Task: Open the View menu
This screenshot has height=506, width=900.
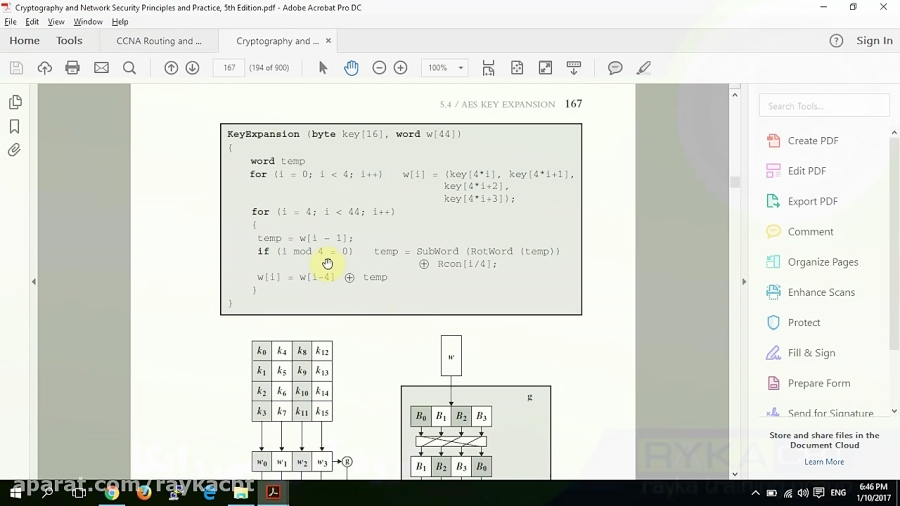Action: 56,22
